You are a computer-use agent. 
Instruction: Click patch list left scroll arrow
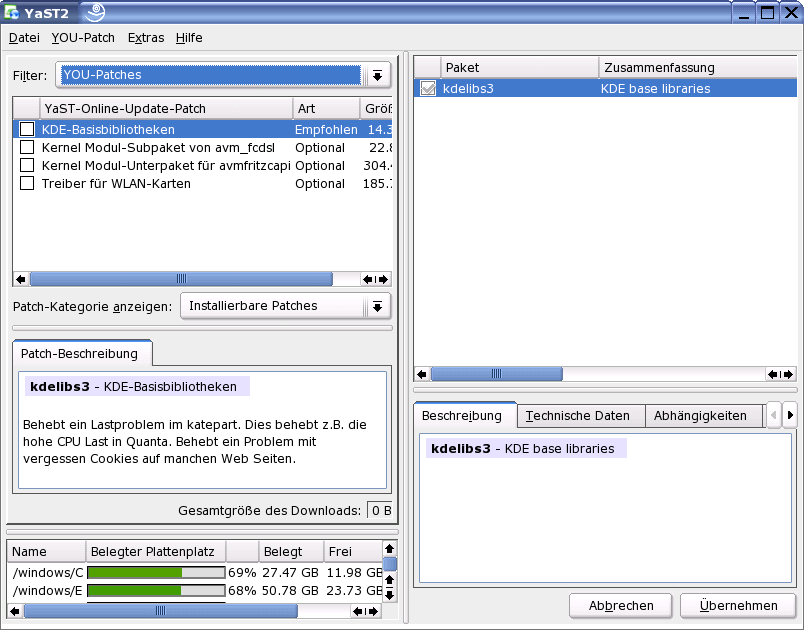21,279
